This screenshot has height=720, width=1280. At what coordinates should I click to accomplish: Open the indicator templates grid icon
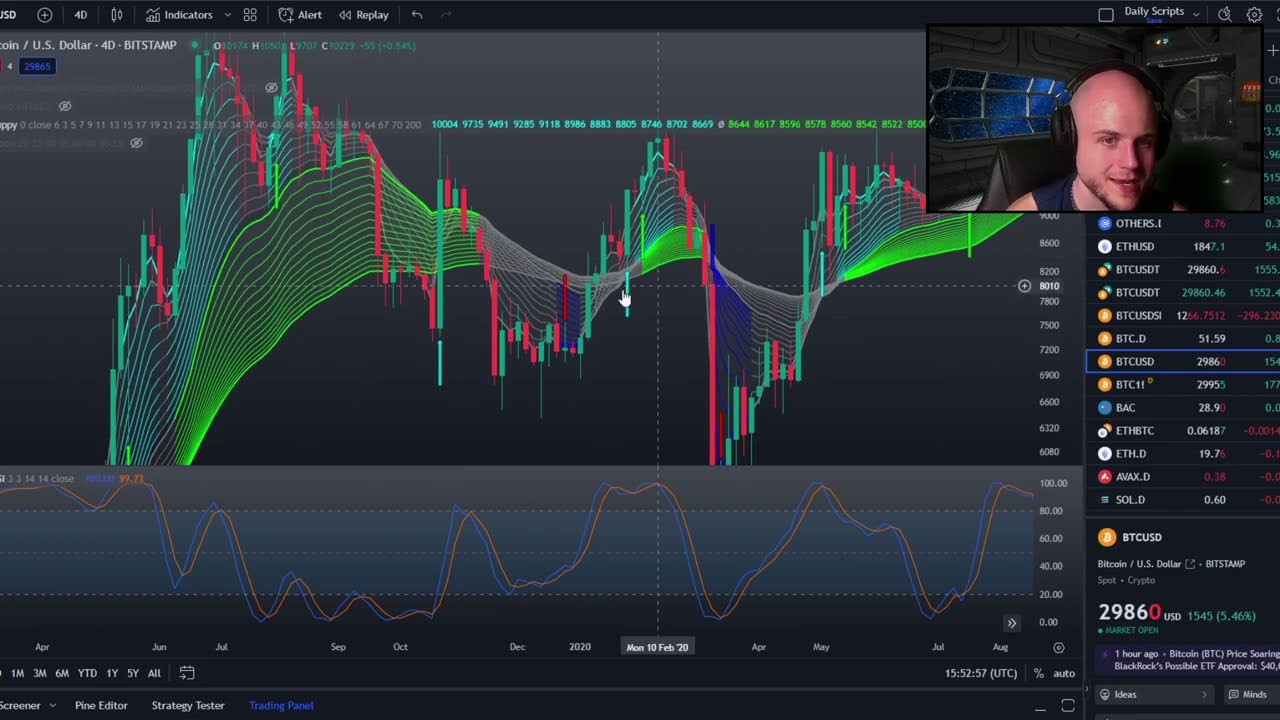250,15
